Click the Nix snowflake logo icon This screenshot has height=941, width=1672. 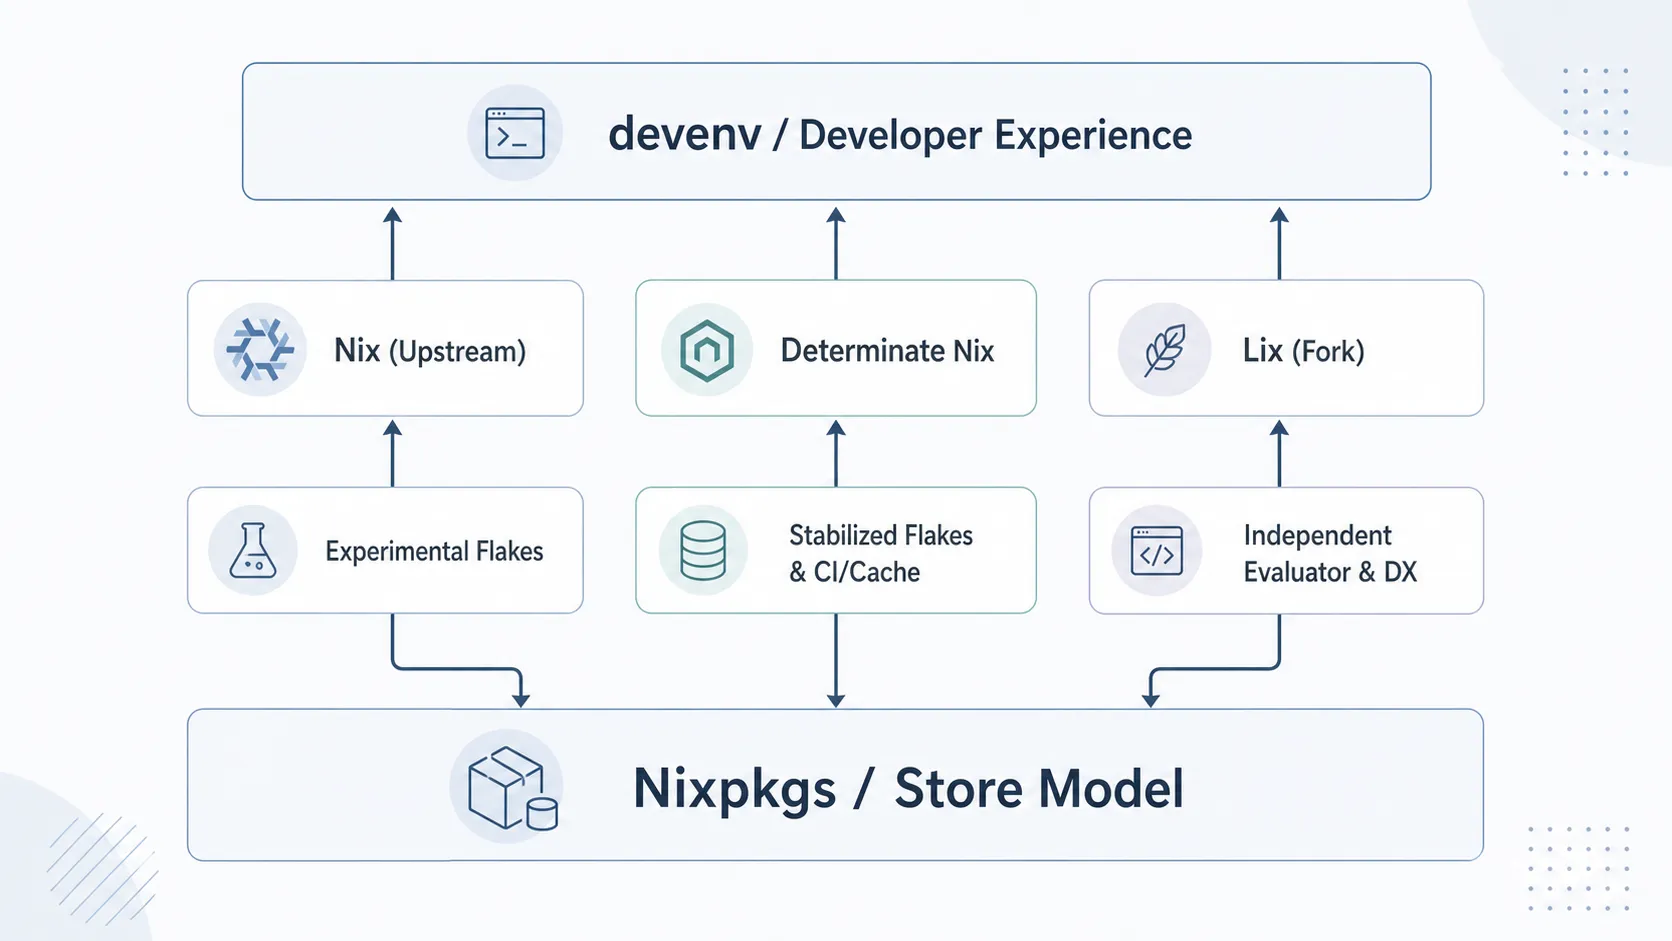(x=260, y=349)
